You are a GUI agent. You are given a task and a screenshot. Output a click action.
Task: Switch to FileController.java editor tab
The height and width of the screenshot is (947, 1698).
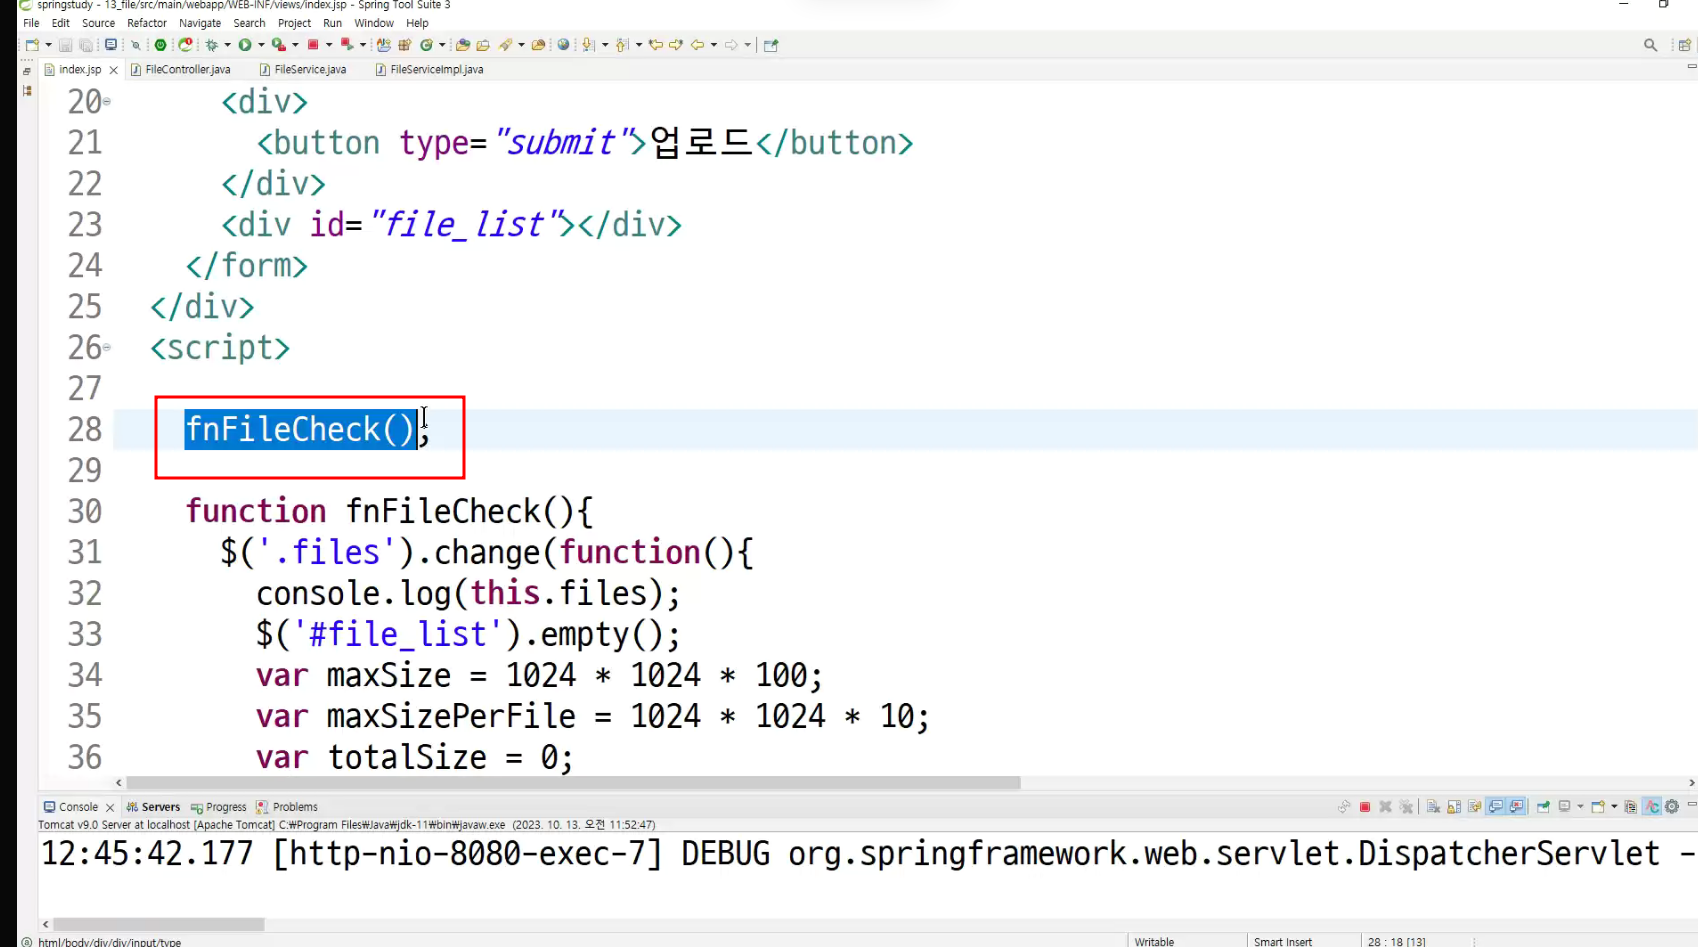click(181, 69)
